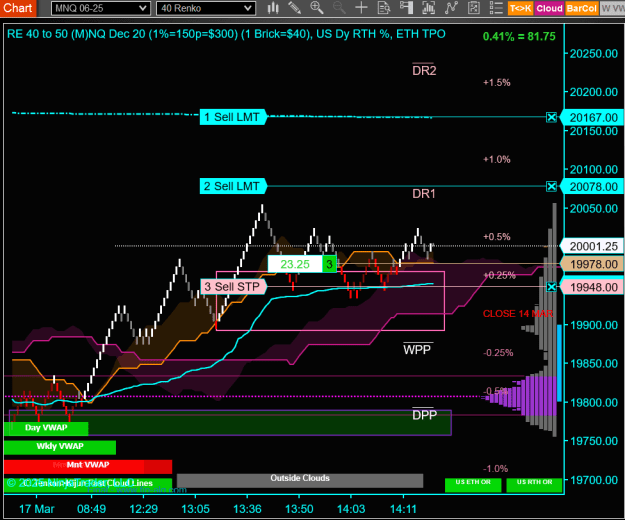
Task: Cancel the 2 Sell LMT order X
Action: [551, 186]
